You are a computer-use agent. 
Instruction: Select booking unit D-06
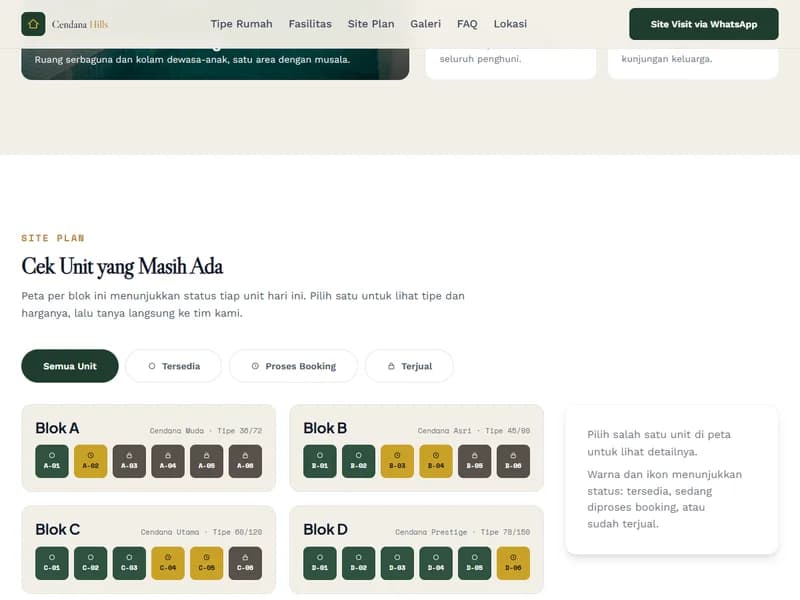coord(513,563)
